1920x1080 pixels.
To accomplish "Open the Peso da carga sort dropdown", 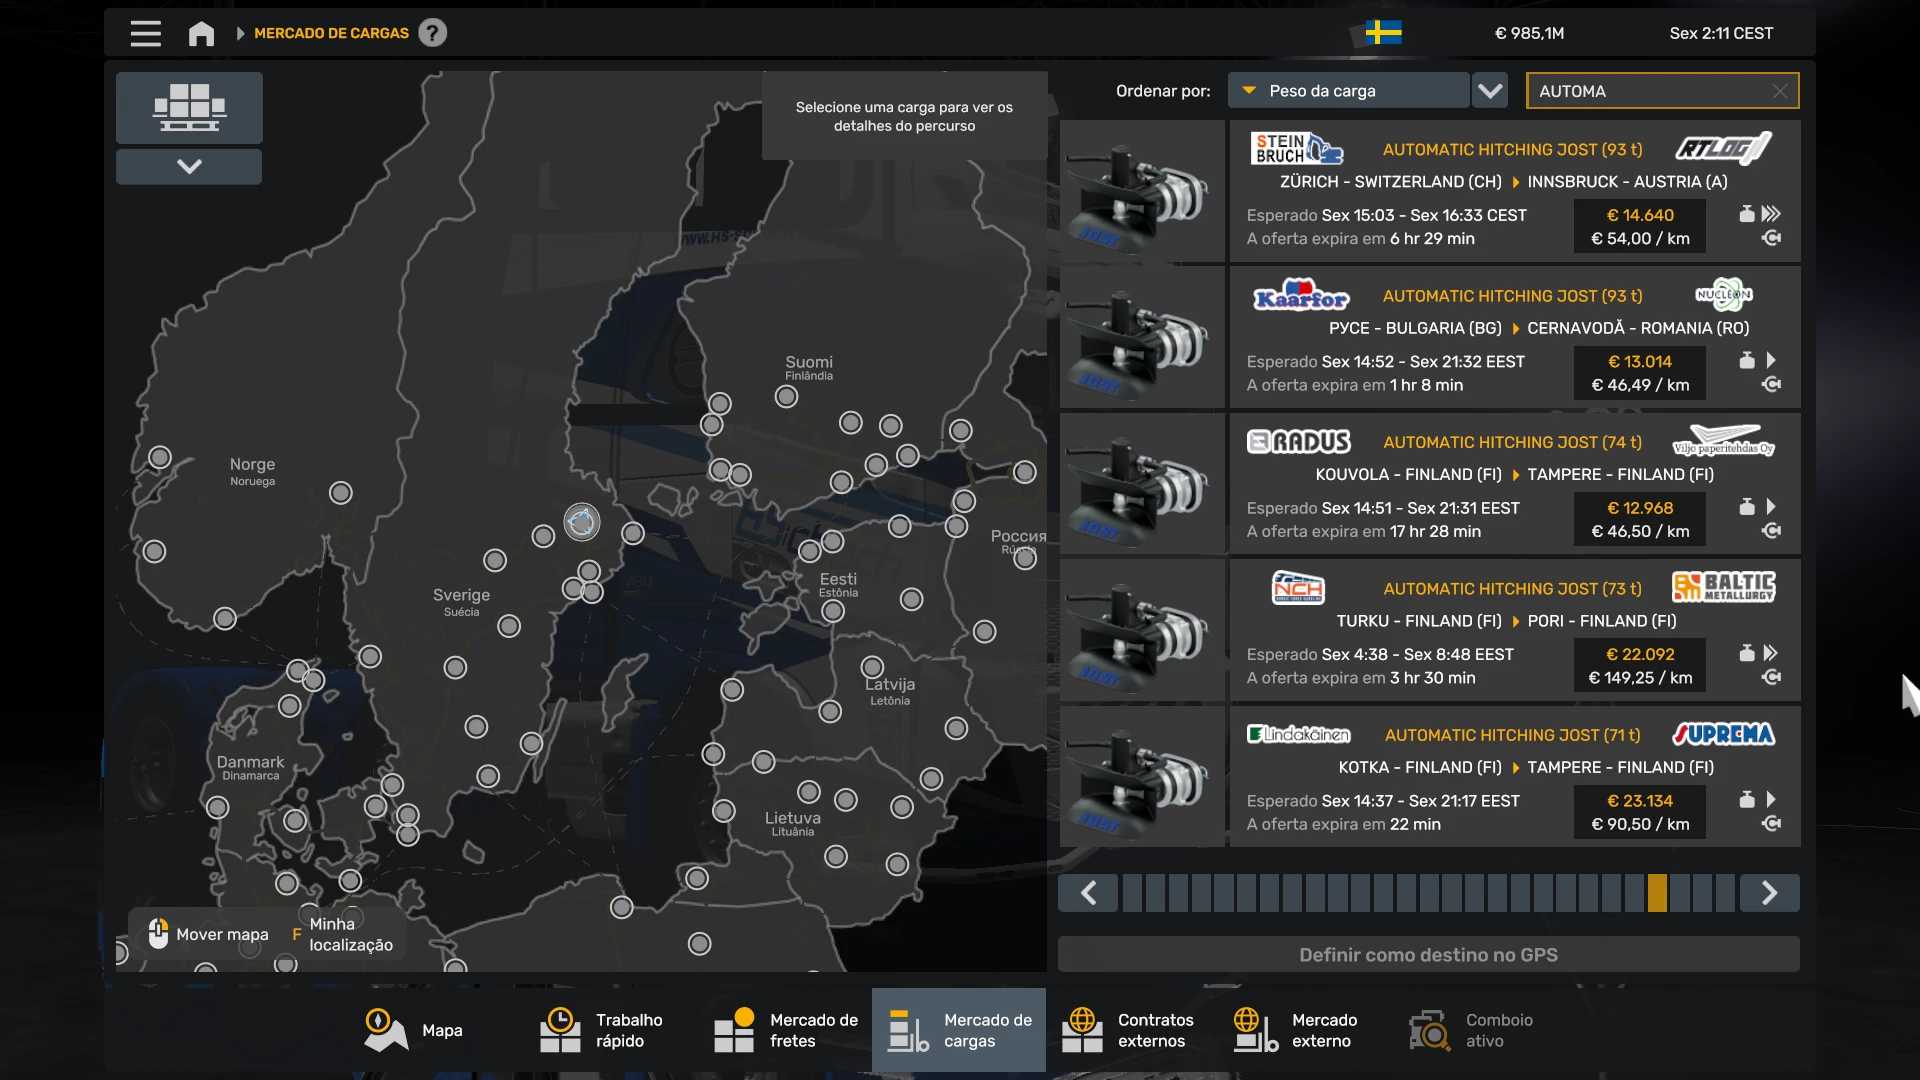I will point(1348,91).
